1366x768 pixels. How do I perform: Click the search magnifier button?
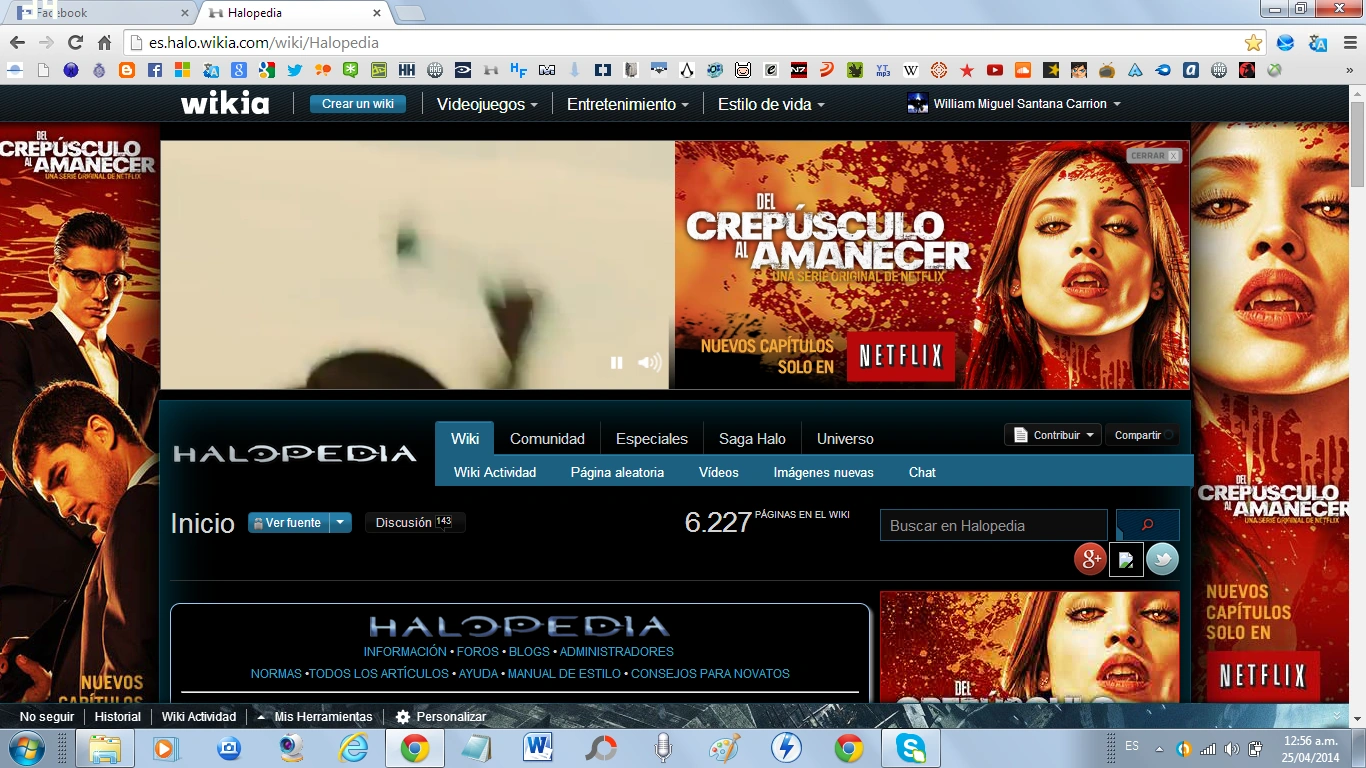click(x=1147, y=525)
